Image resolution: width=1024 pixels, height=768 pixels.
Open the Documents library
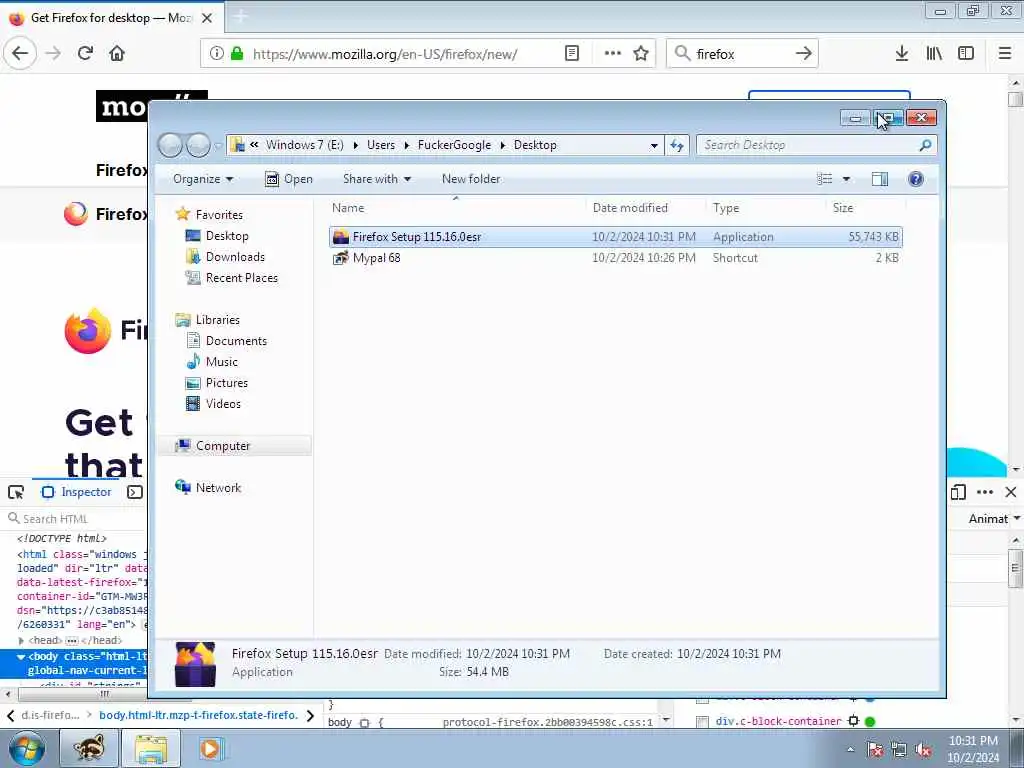coord(227,341)
